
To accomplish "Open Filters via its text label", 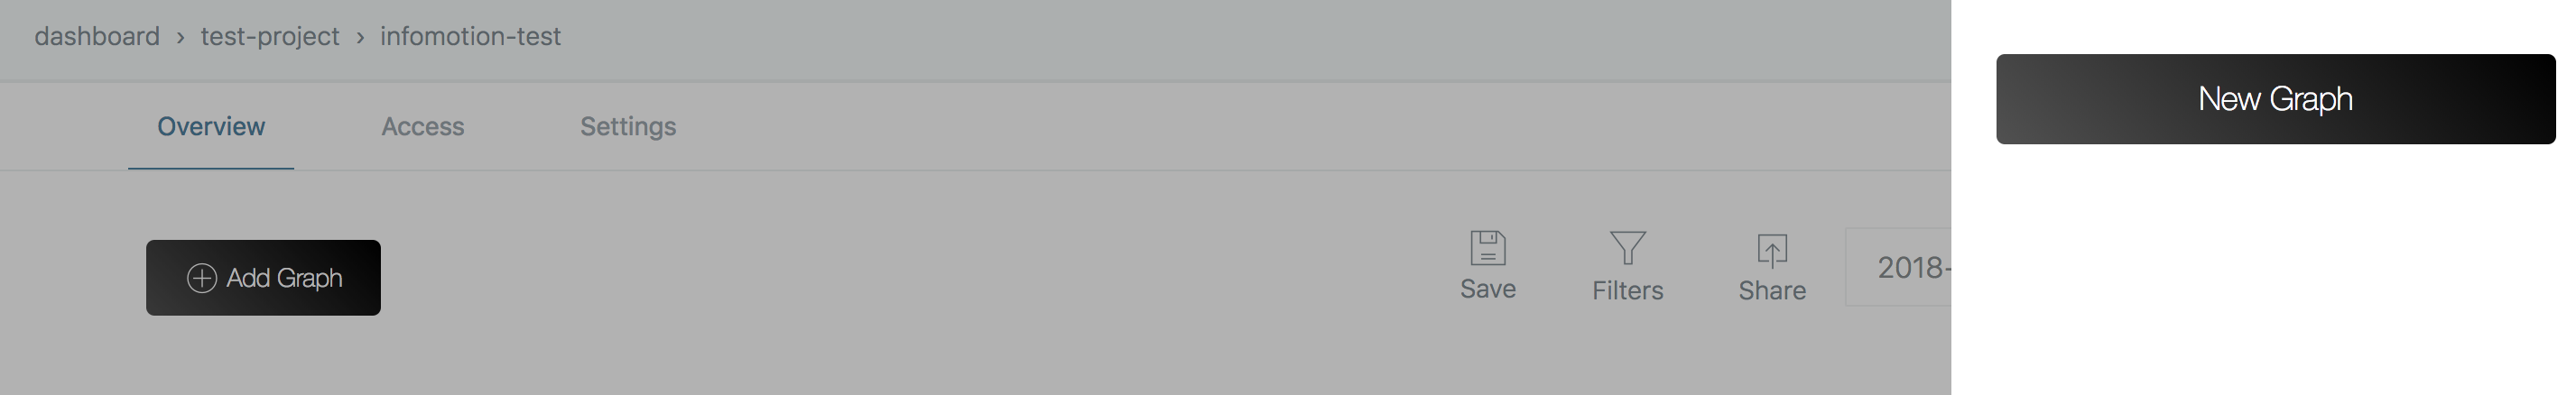I will pos(1627,291).
